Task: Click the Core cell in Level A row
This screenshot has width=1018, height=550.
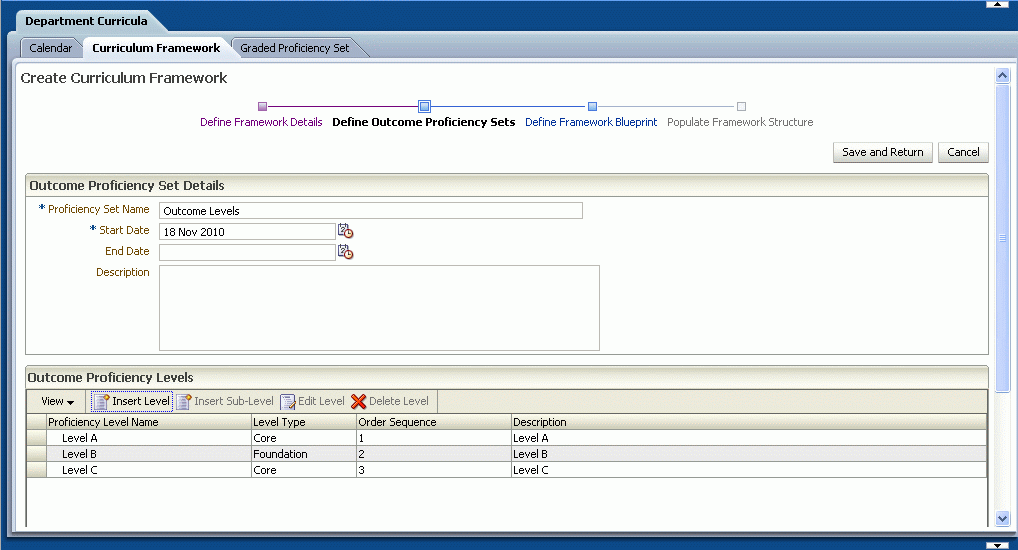Action: 304,438
